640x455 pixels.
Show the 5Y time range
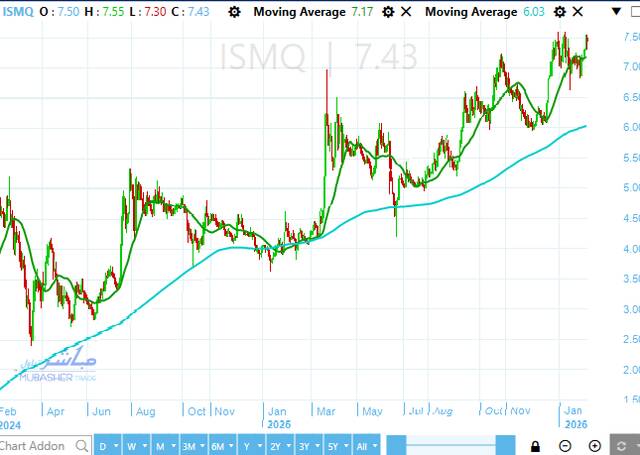coord(335,446)
